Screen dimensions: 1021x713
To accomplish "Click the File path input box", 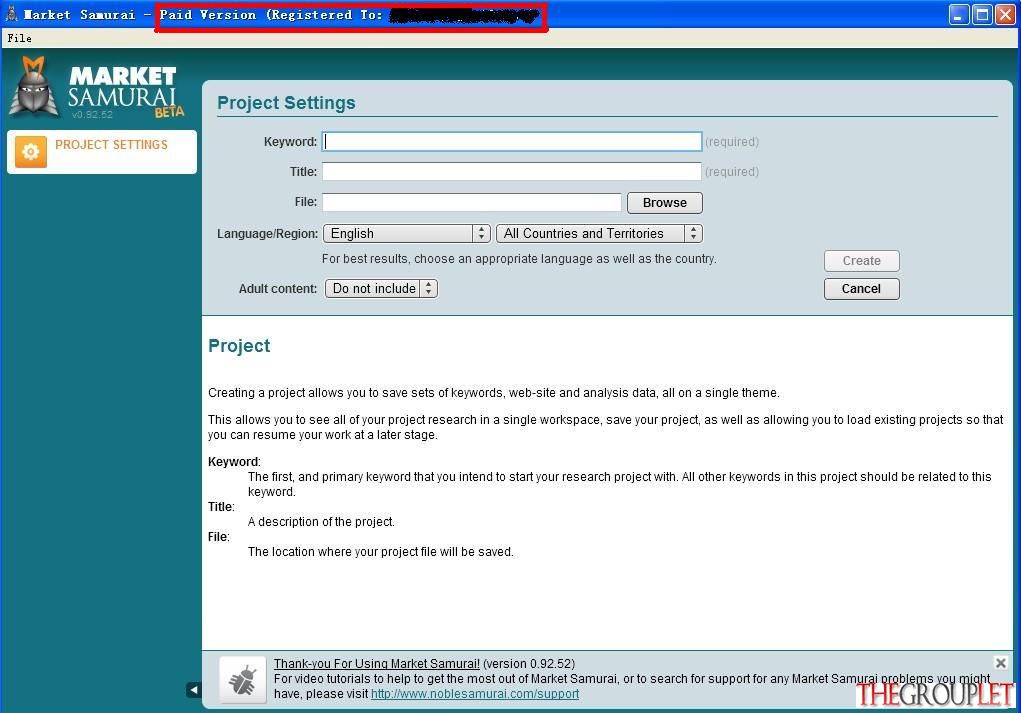I will click(x=471, y=203).
